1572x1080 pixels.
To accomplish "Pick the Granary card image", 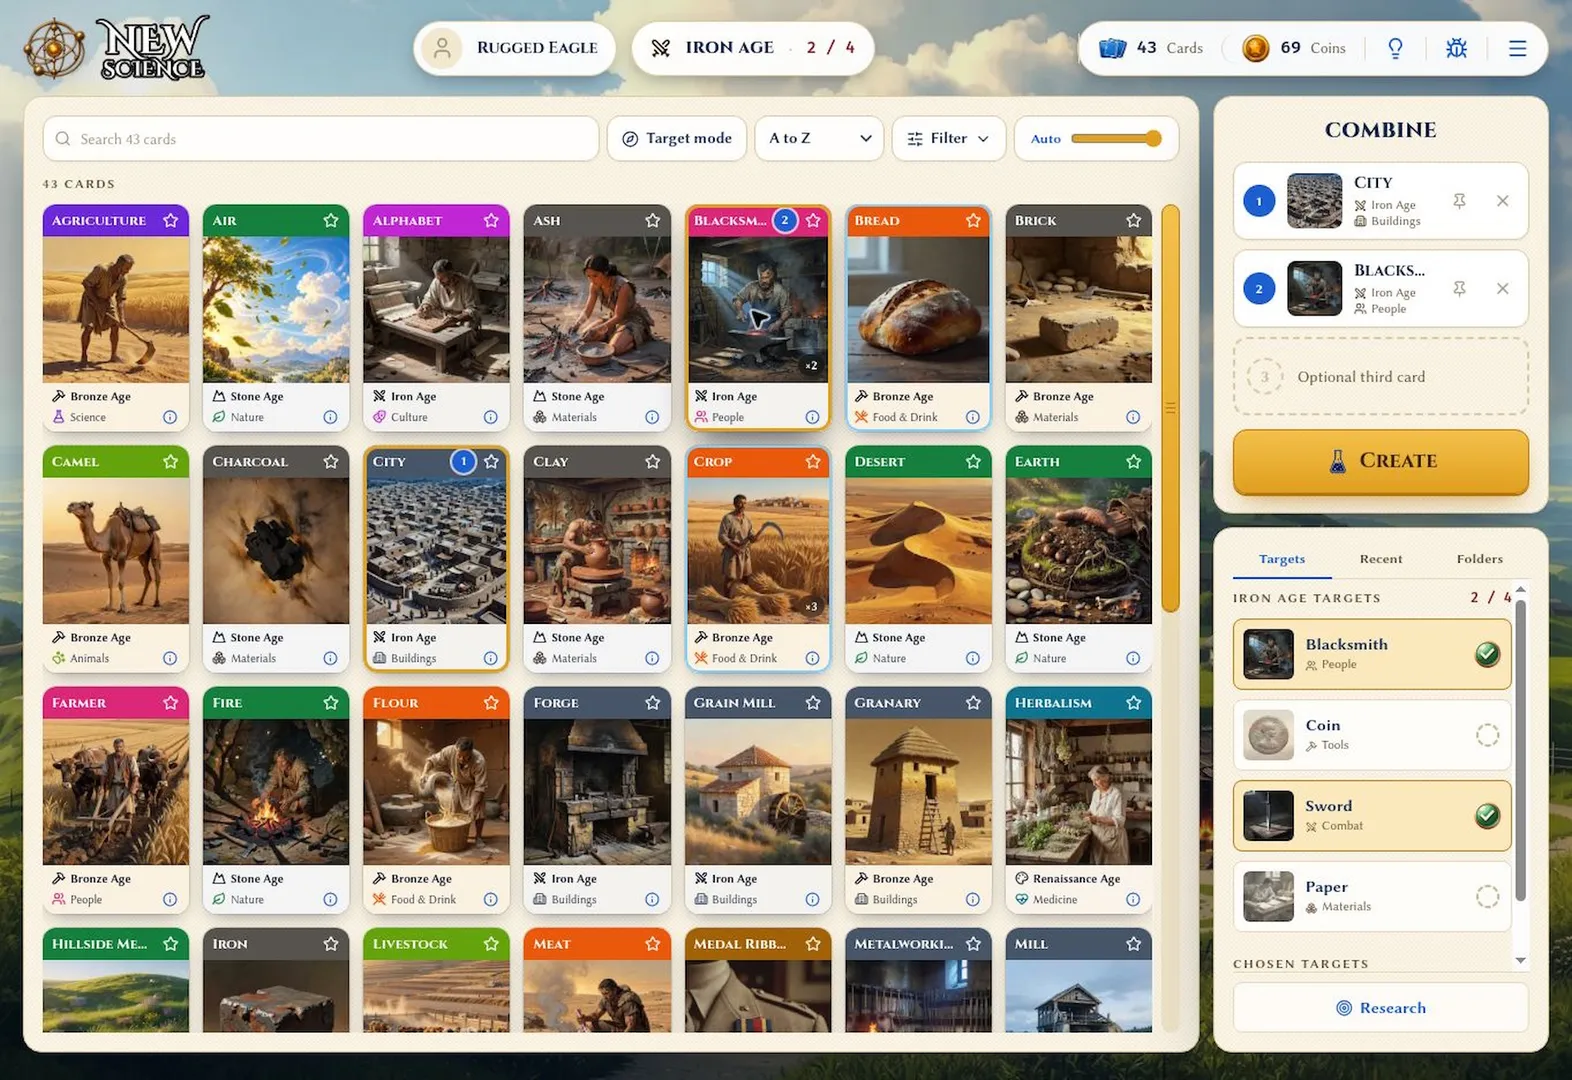I will click(x=918, y=792).
